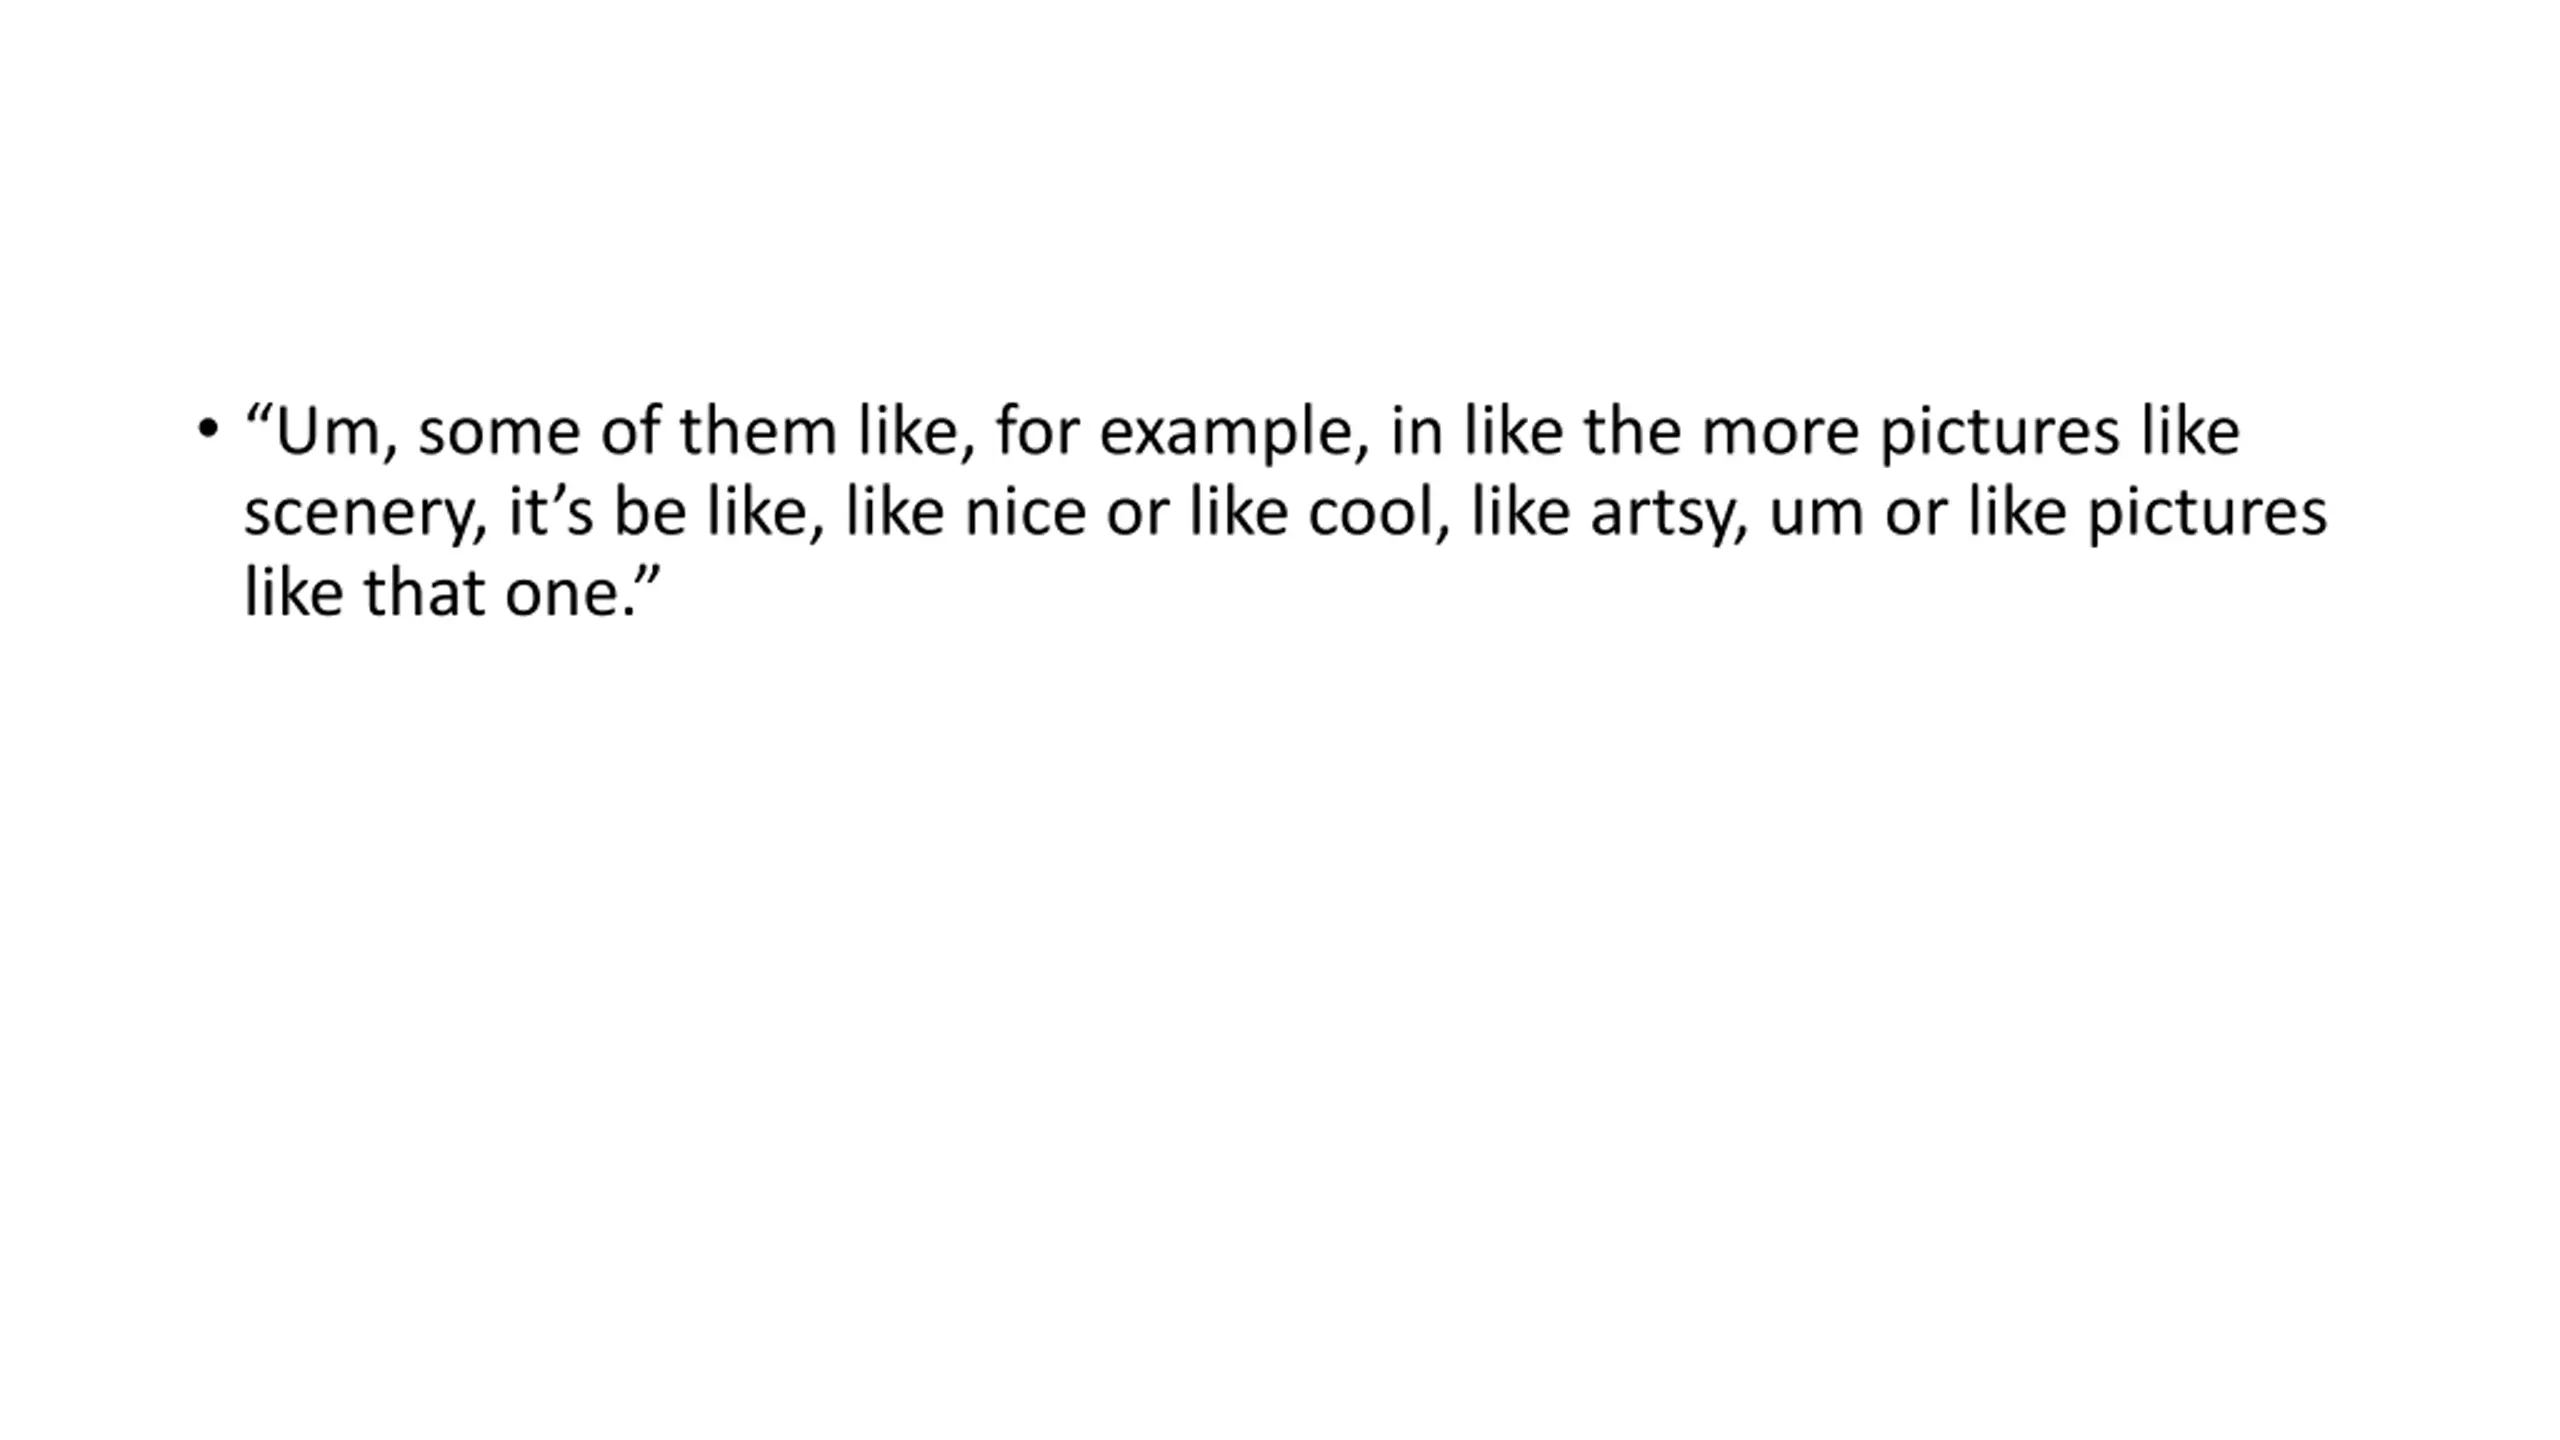The image size is (2560, 1440).
Task: Click the word "nice" in the quote
Action: click(1024, 513)
